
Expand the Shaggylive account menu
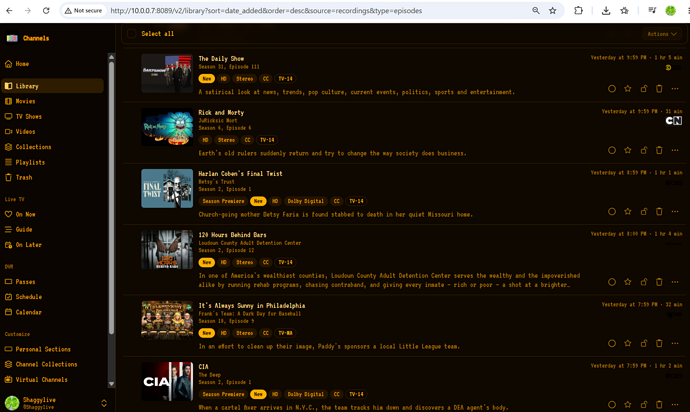tap(104, 403)
